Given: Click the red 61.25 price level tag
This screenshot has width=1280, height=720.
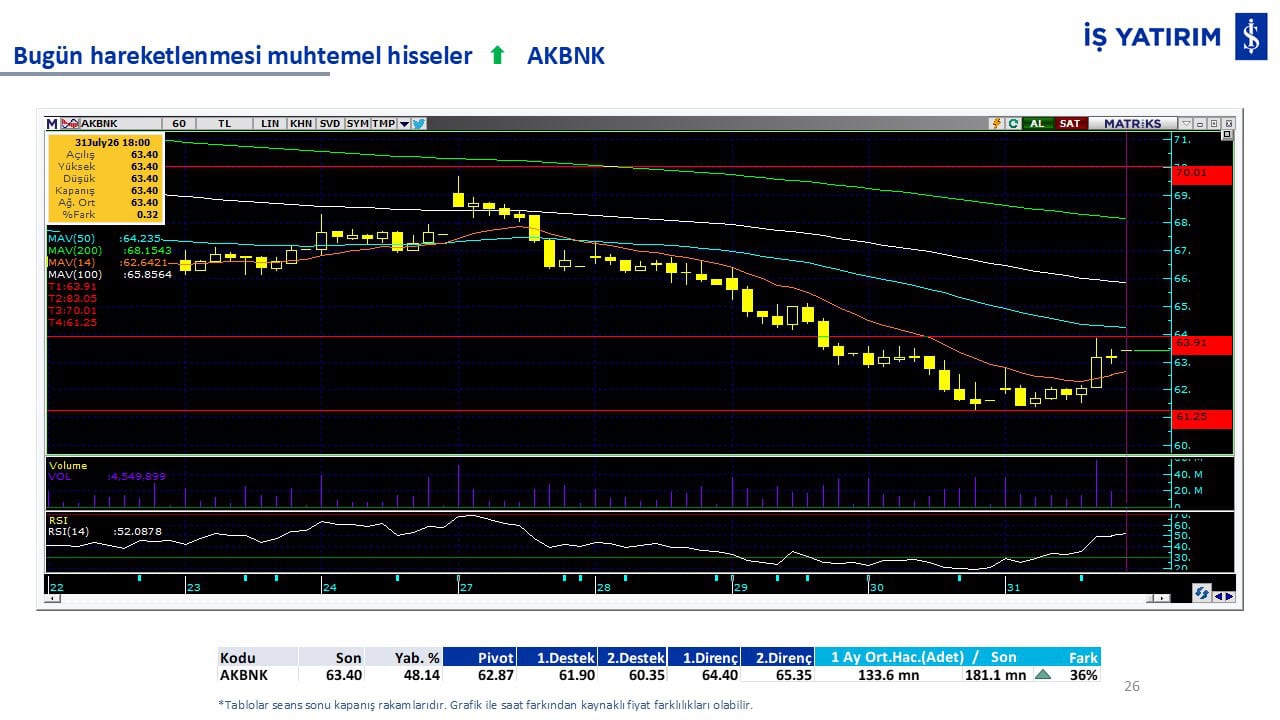Looking at the screenshot, I should pyautogui.click(x=1202, y=418).
